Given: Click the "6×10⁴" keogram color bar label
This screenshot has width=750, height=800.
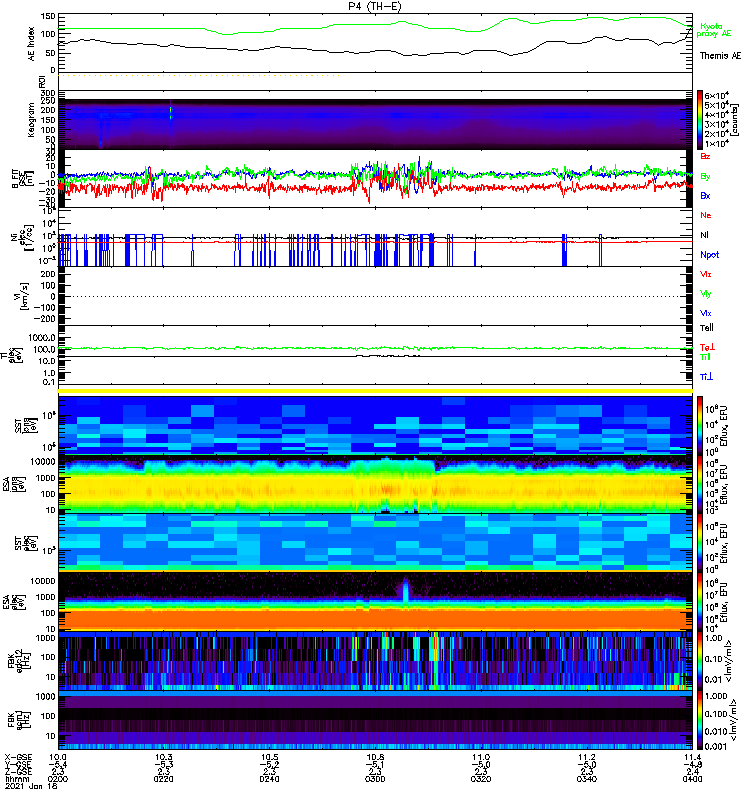Looking at the screenshot, I should (x=716, y=95).
